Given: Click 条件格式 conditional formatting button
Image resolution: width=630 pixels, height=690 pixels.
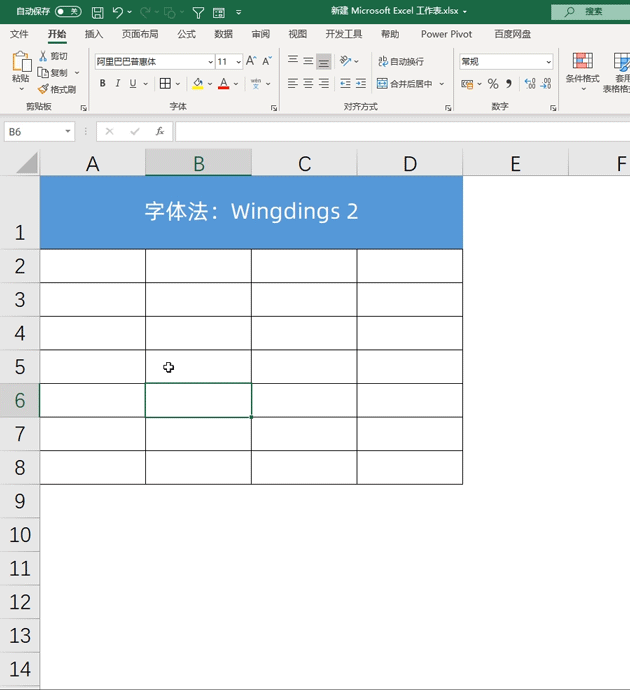Looking at the screenshot, I should coord(582,71).
